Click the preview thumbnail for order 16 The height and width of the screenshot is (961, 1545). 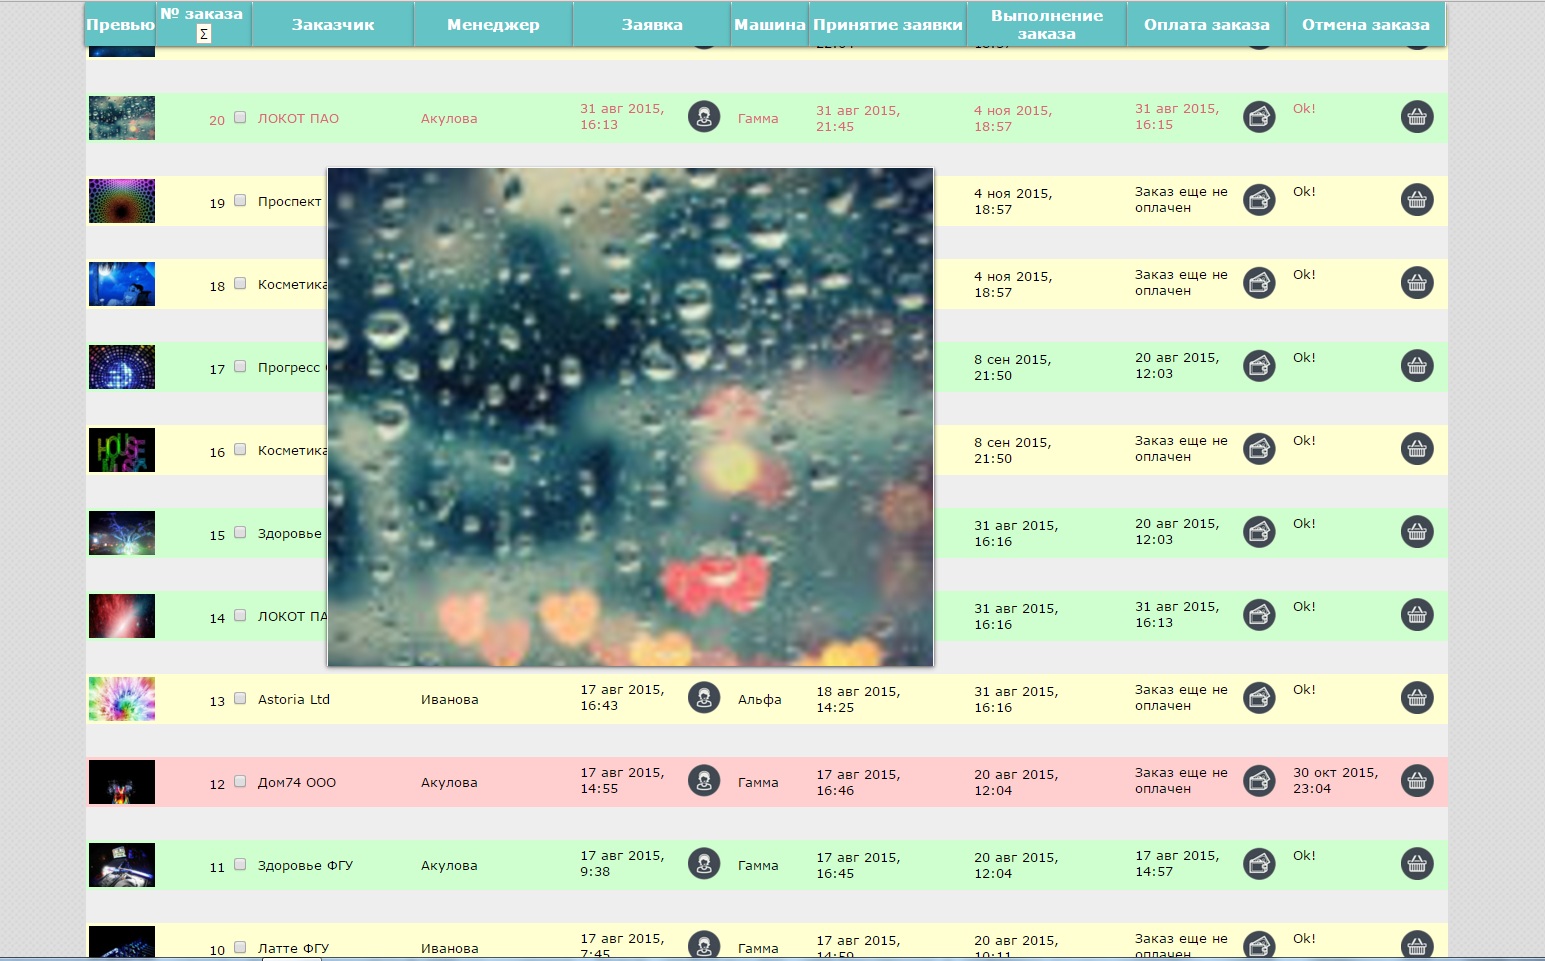(x=122, y=450)
